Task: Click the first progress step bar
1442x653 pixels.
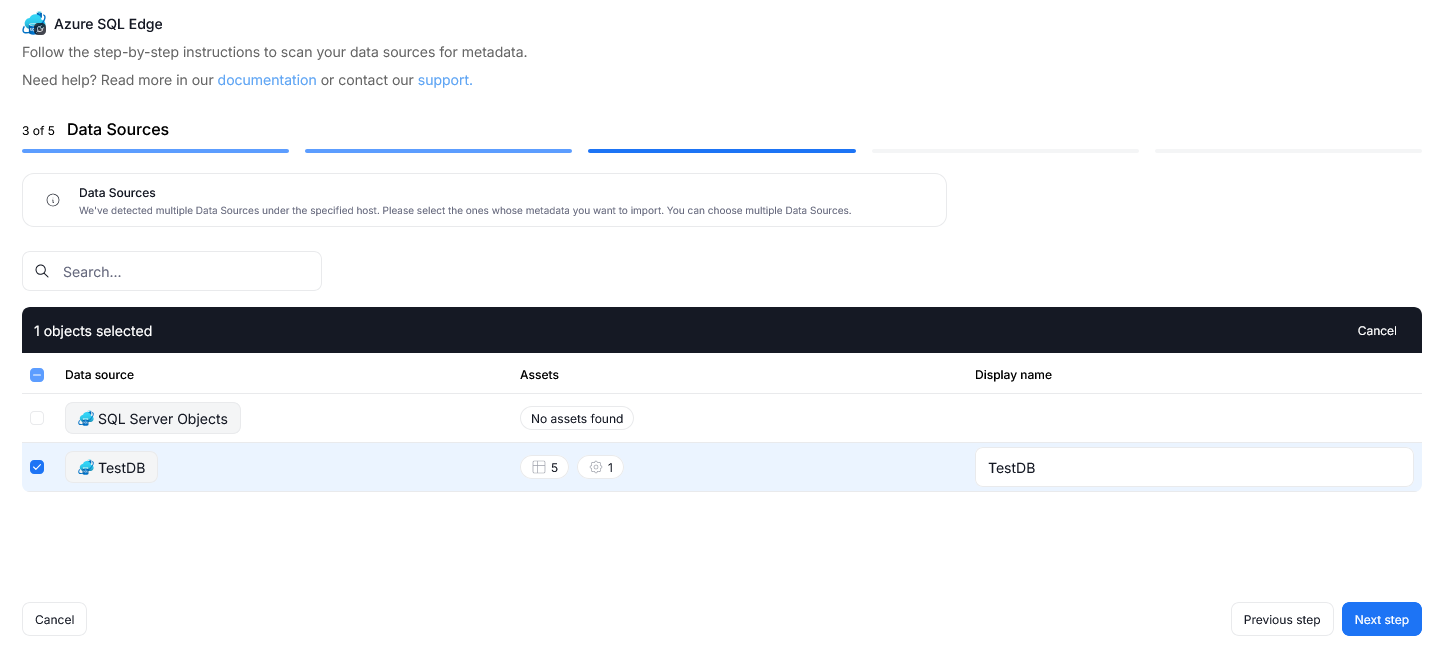Action: pyautogui.click(x=155, y=151)
